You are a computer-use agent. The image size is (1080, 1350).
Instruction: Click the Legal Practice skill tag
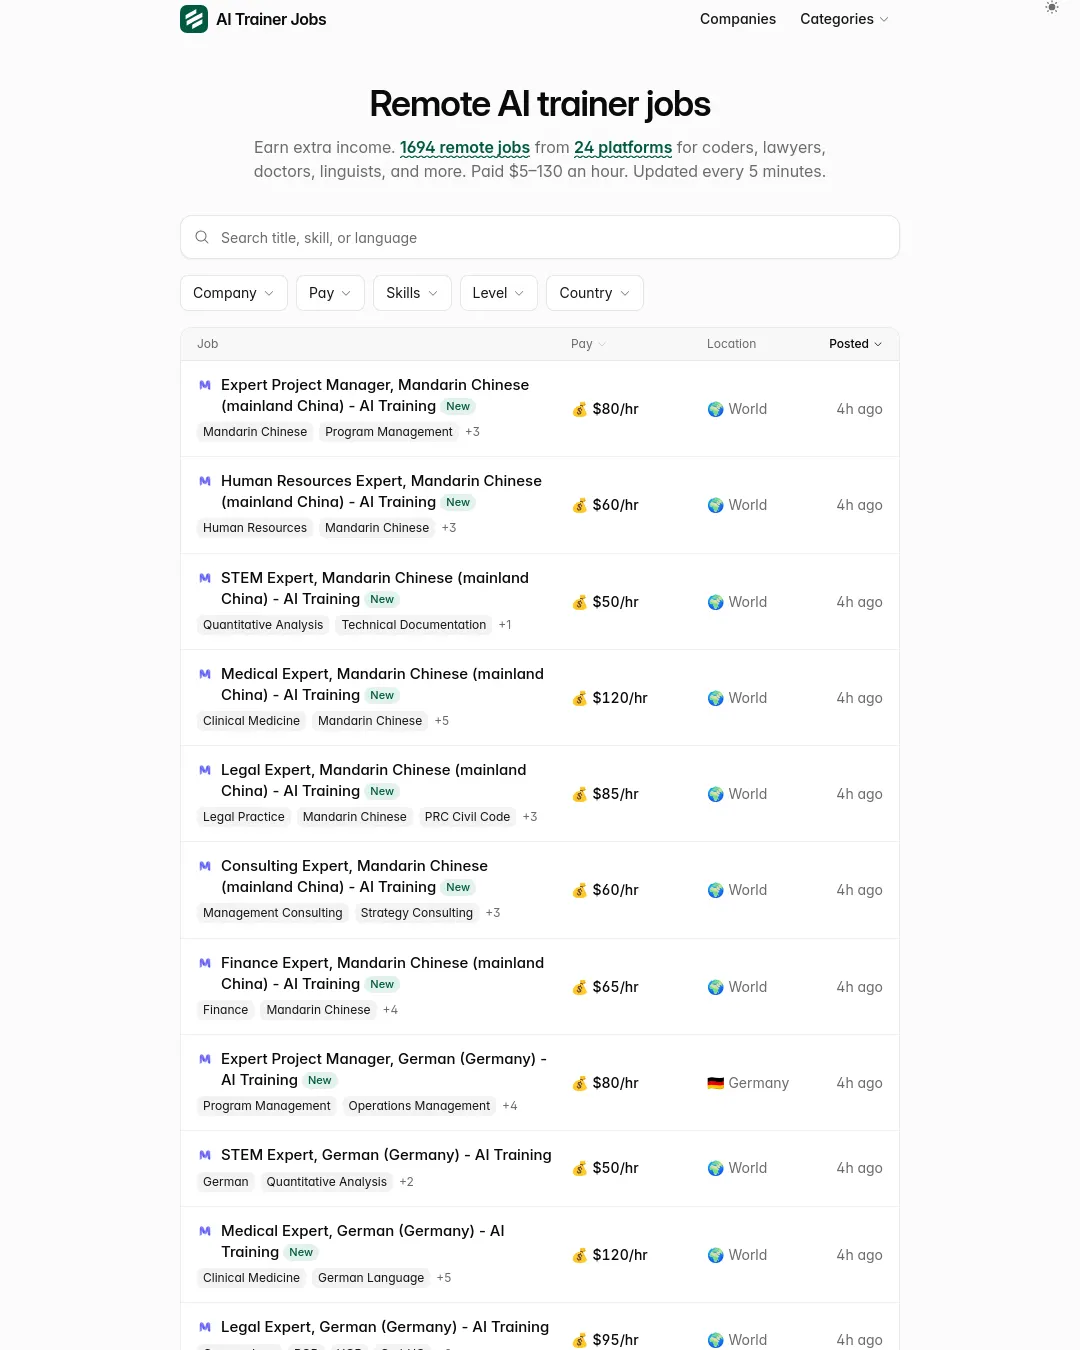[x=244, y=817]
